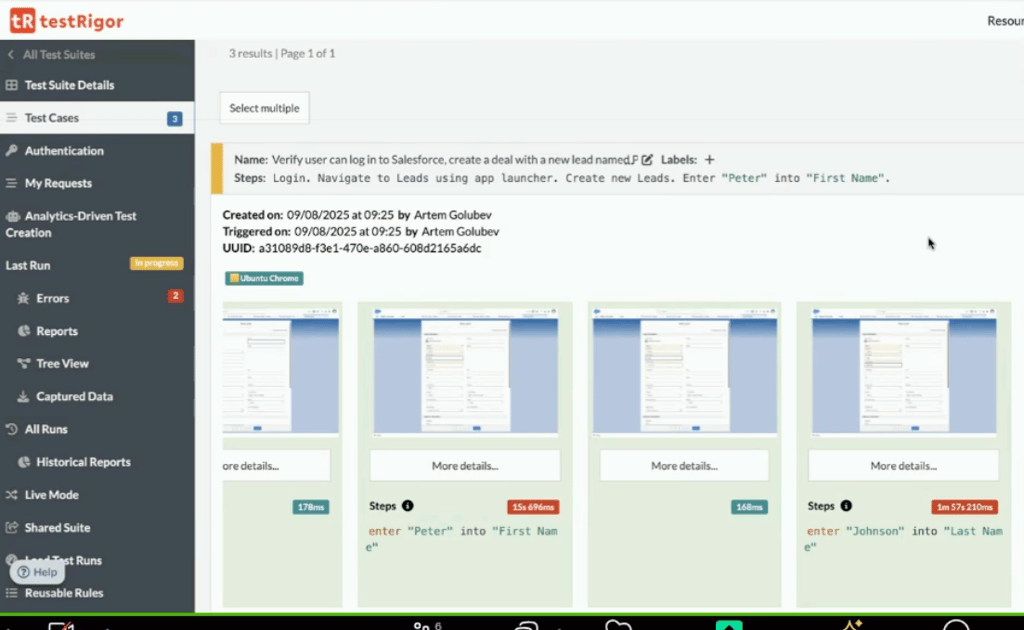Click the '3 results | Page 1 of 1' text
The height and width of the screenshot is (630, 1024).
(282, 54)
